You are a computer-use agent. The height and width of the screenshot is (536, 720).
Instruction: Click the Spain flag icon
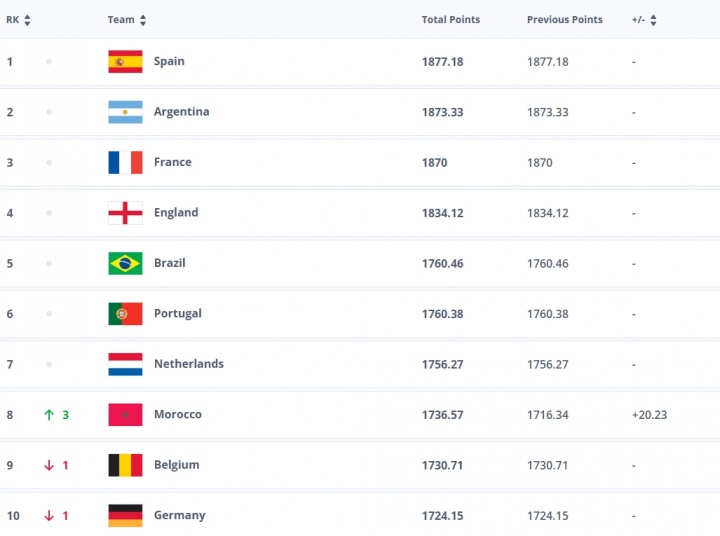[125, 61]
